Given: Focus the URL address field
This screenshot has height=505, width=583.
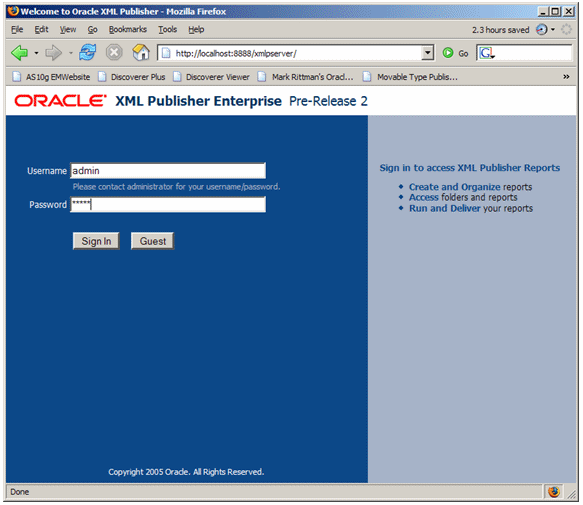Looking at the screenshot, I should (297, 53).
